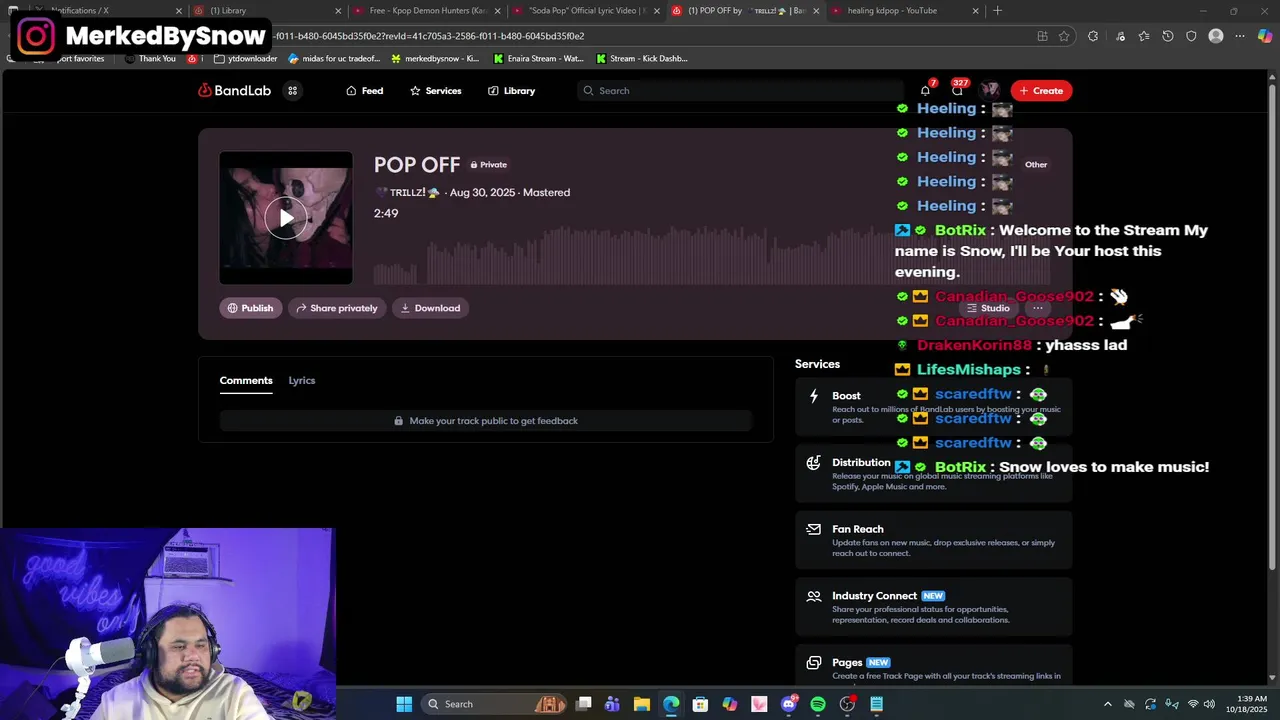Open Spotify from the taskbar
The image size is (1280, 720).
point(818,704)
